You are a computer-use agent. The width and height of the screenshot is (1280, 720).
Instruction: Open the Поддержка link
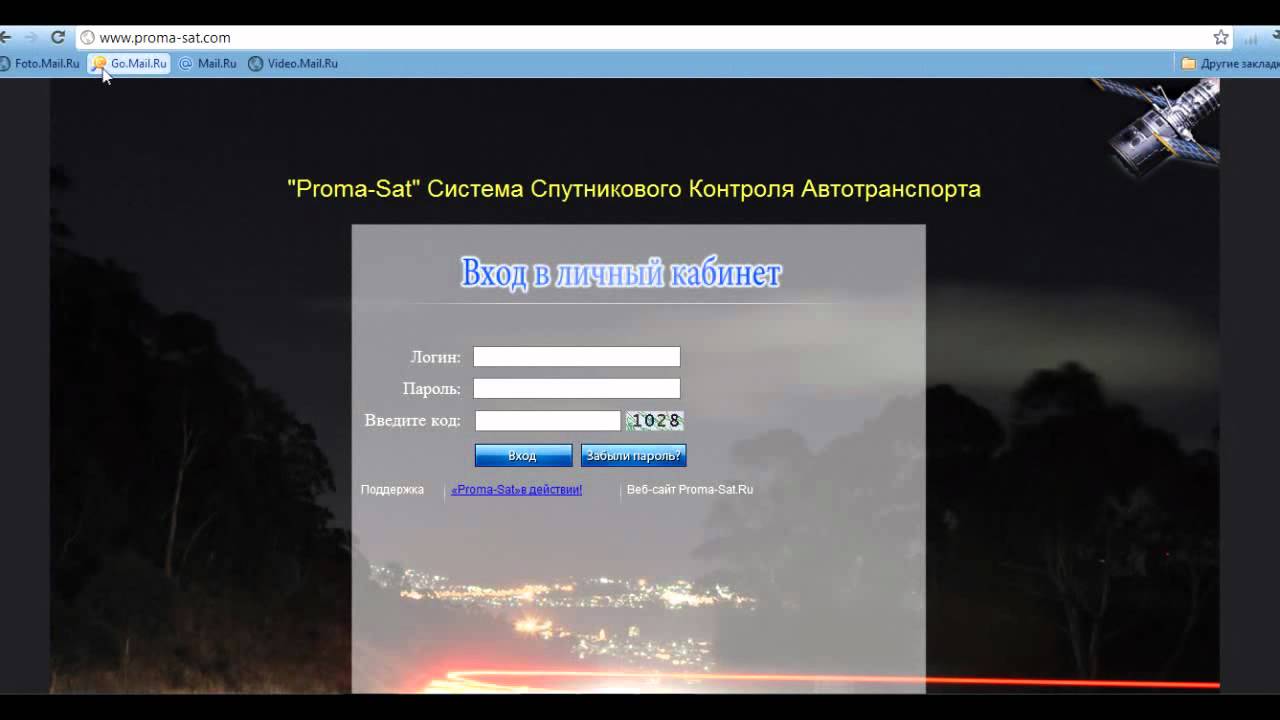click(392, 490)
